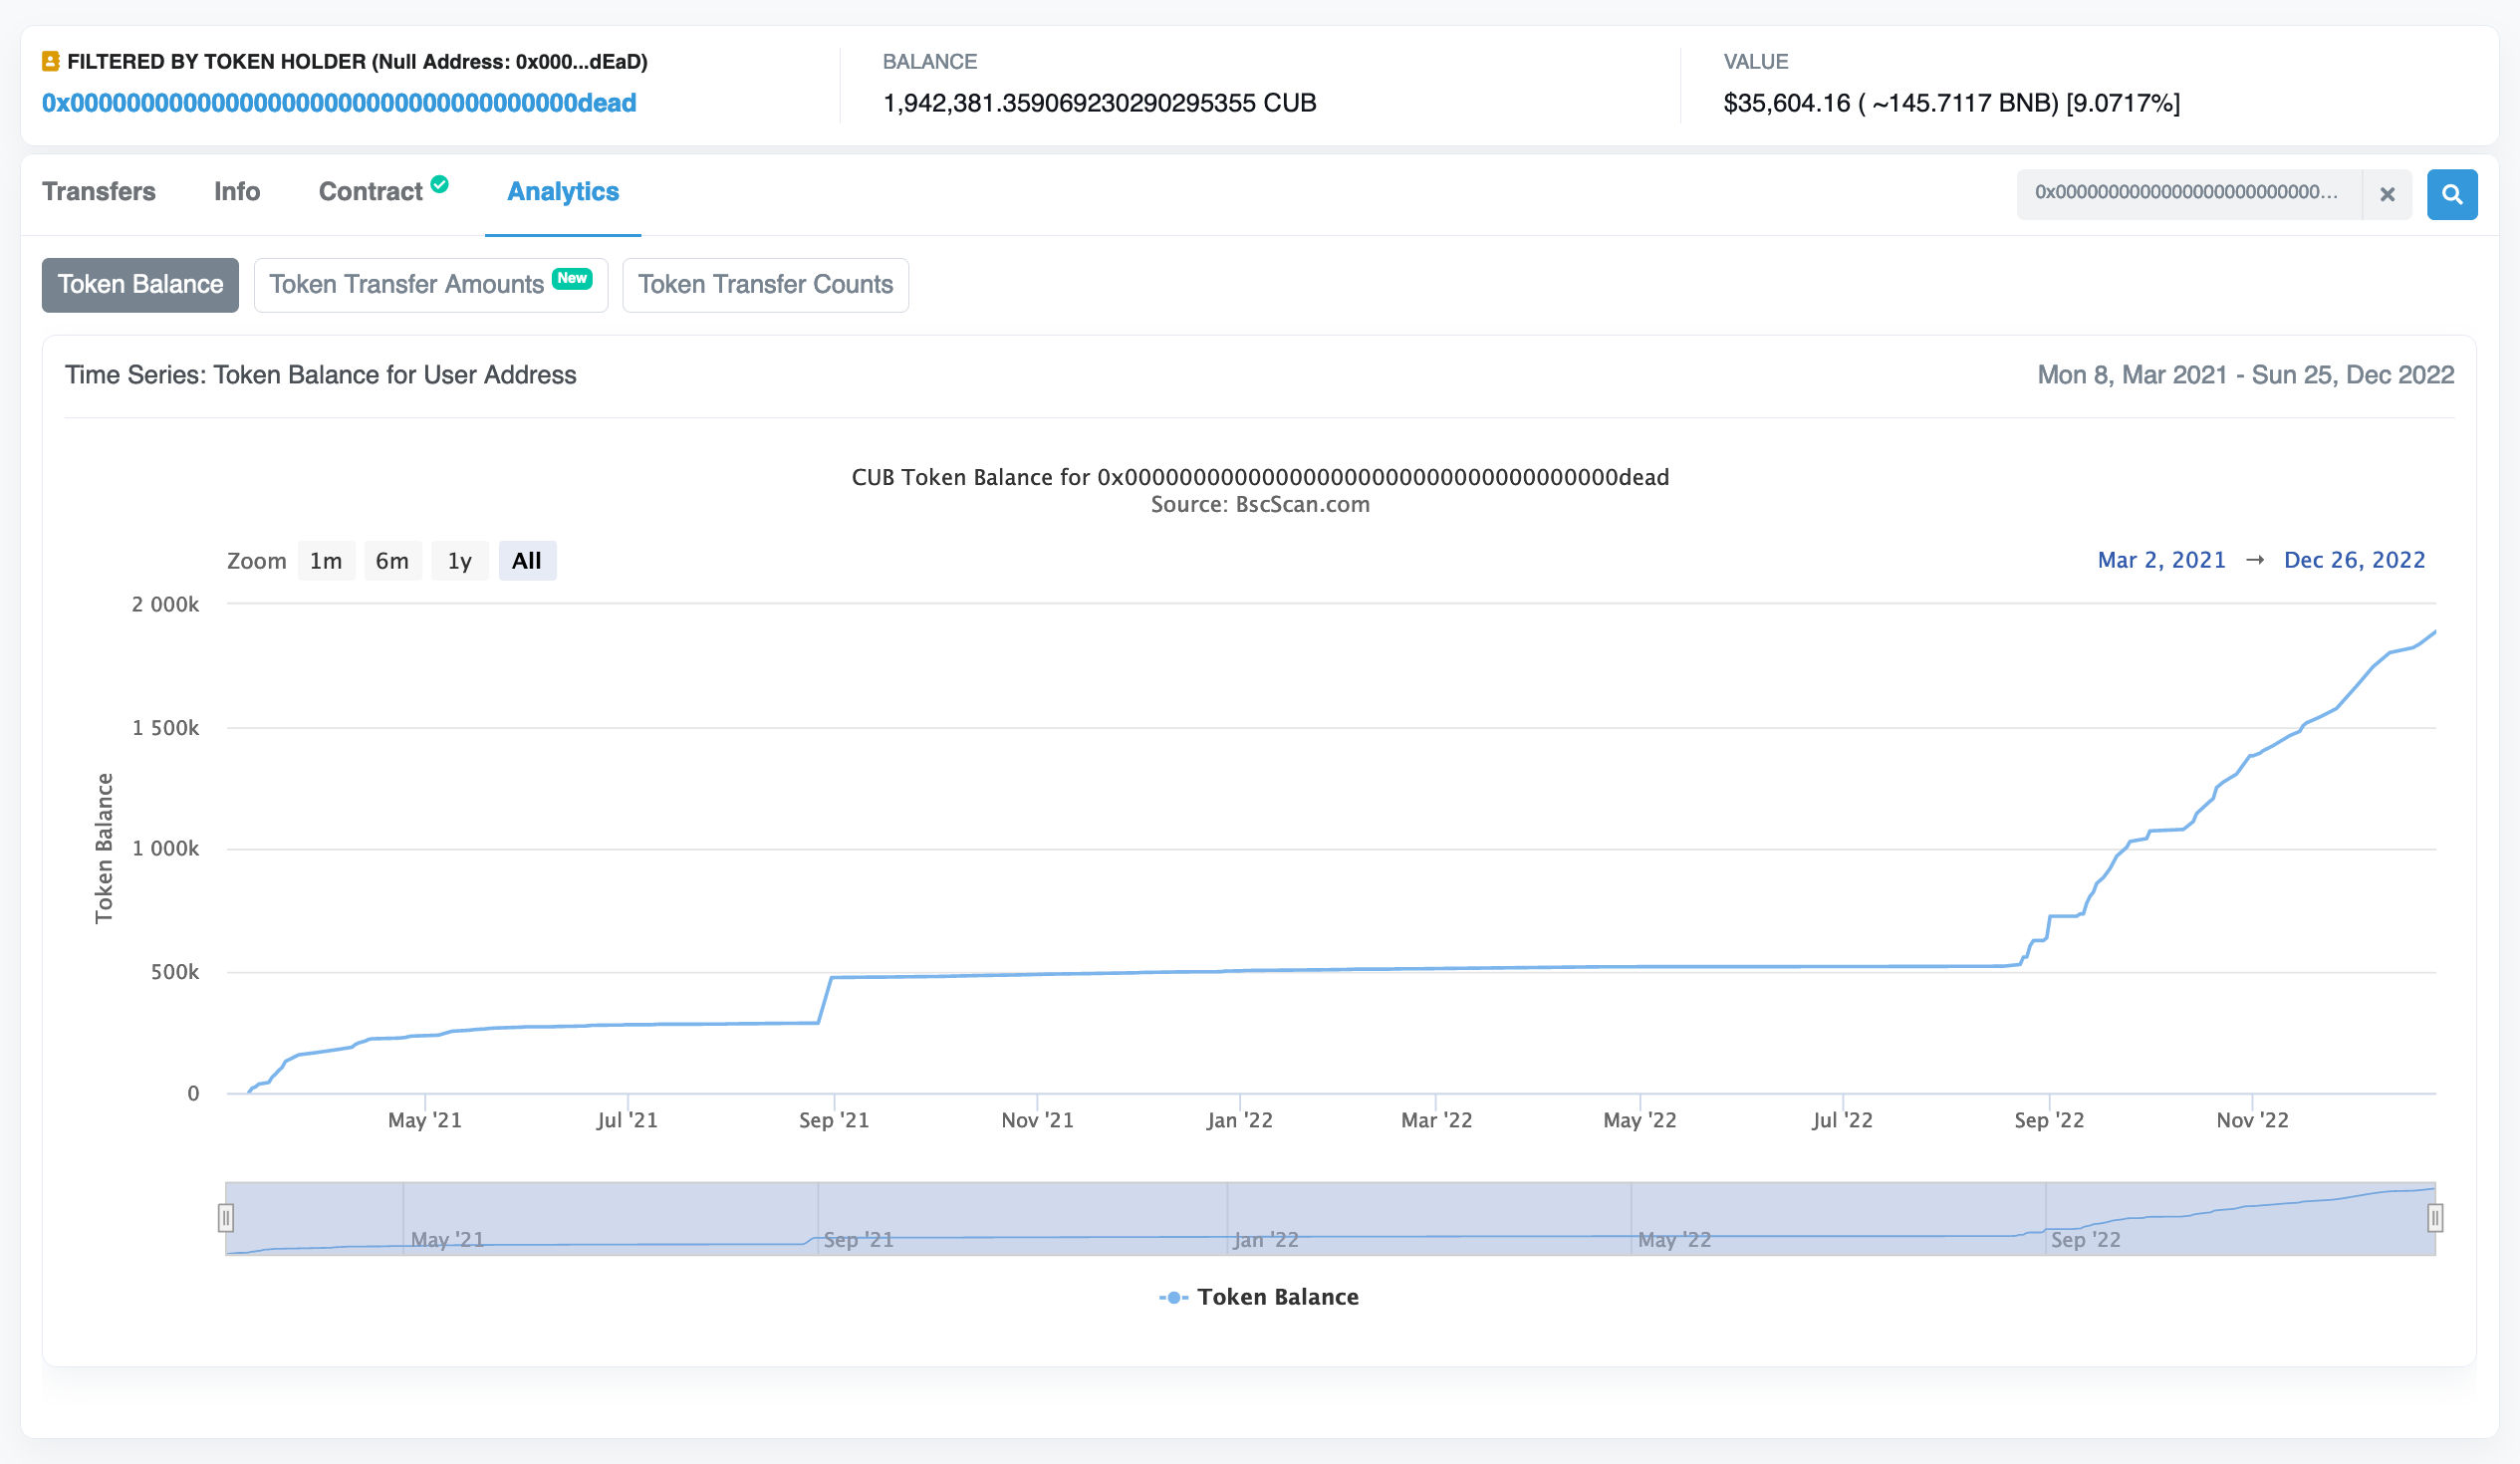Click the BALANCE header label

pos(929,62)
